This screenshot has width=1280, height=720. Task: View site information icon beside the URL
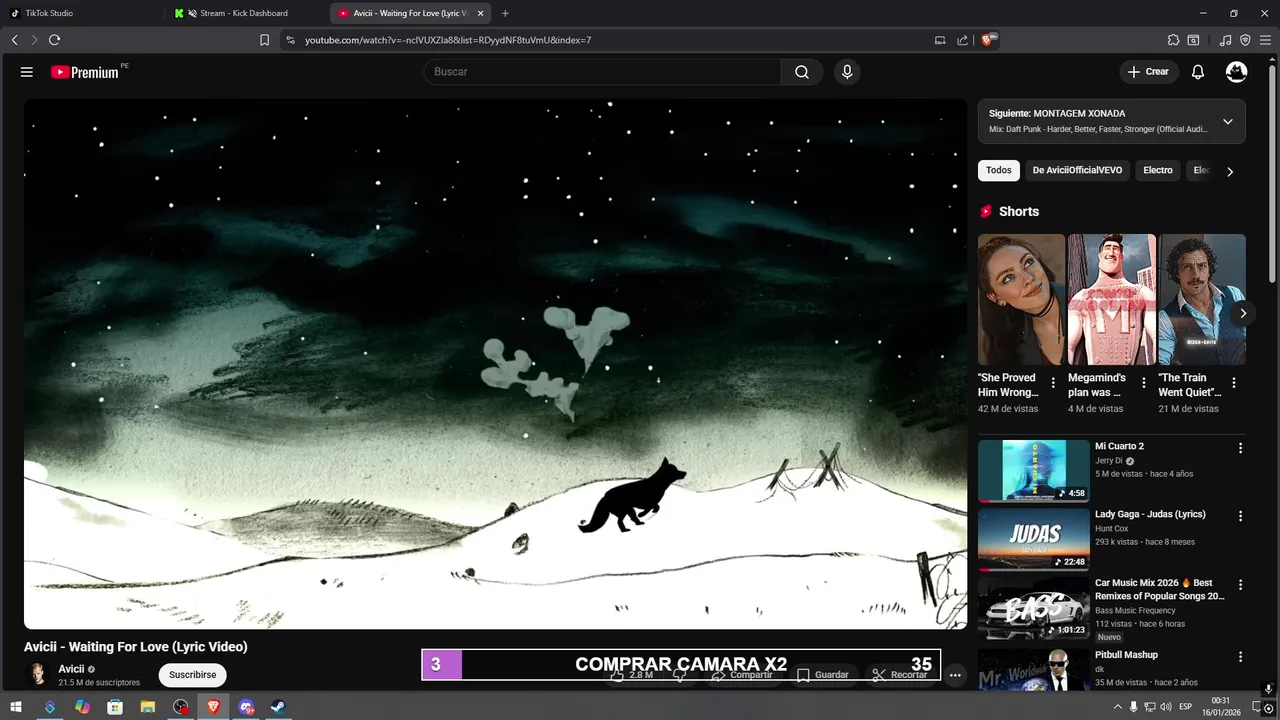click(x=290, y=40)
